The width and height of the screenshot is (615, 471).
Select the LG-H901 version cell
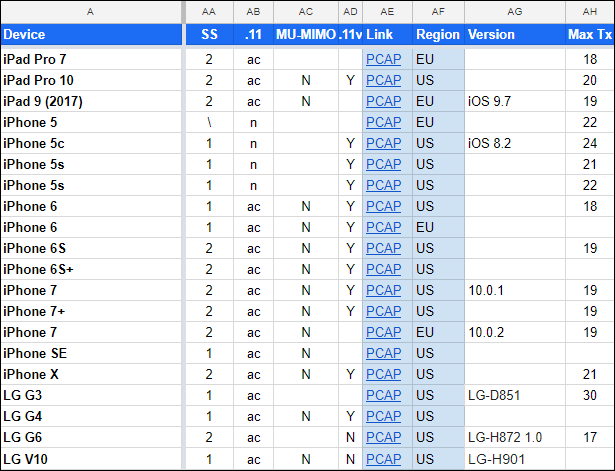coord(515,459)
